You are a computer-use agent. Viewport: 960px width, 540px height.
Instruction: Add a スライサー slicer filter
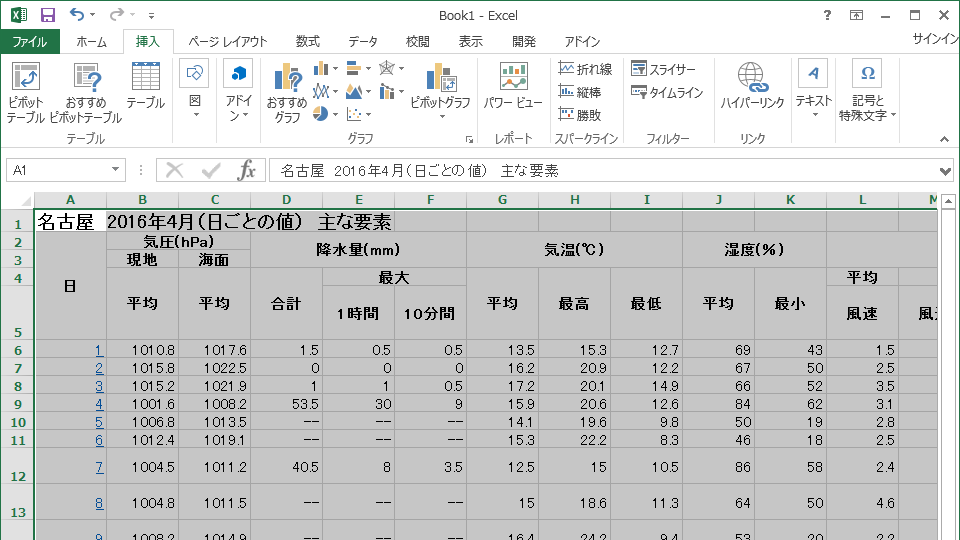663,69
